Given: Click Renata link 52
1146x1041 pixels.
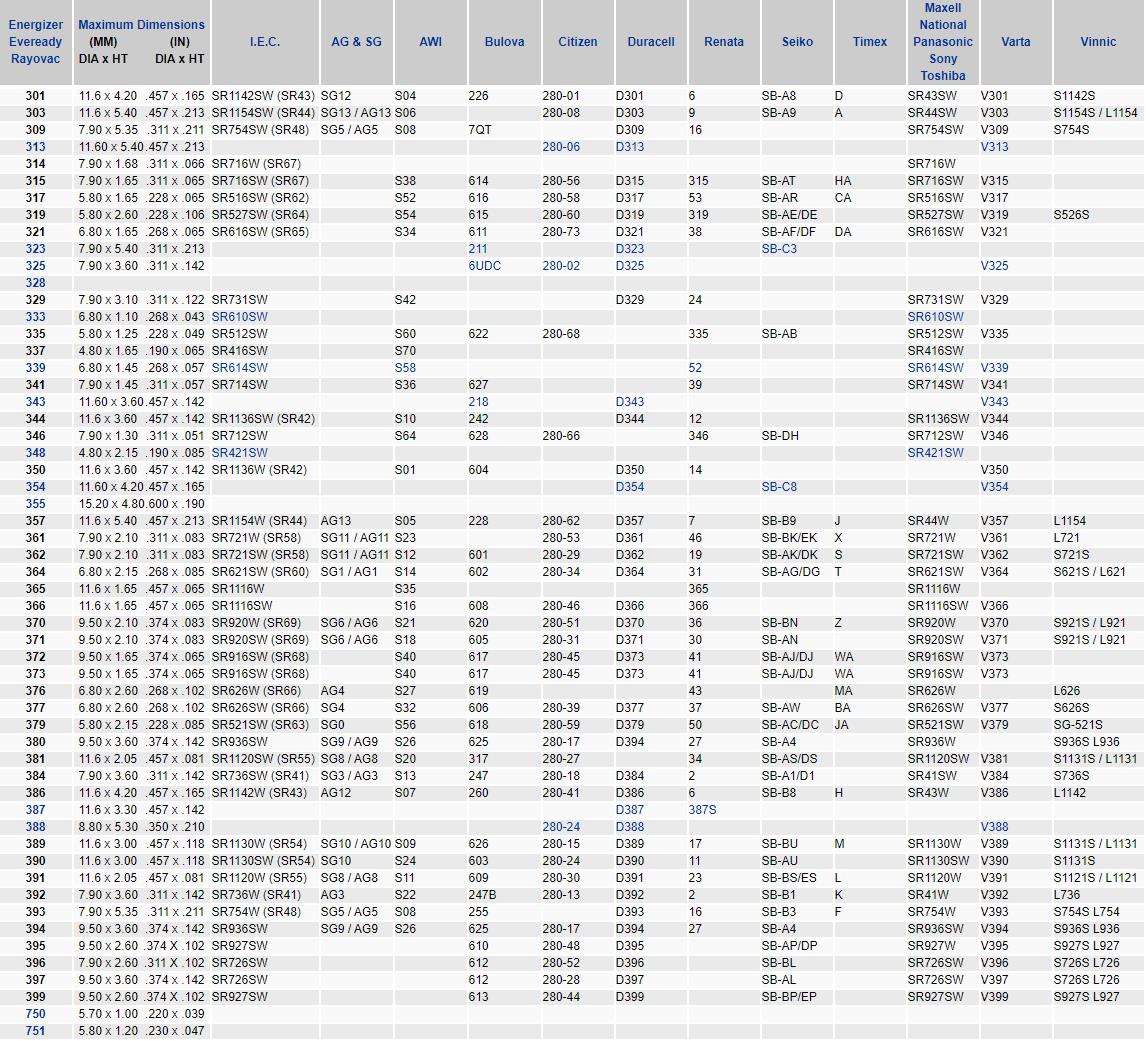Looking at the screenshot, I should click(695, 368).
